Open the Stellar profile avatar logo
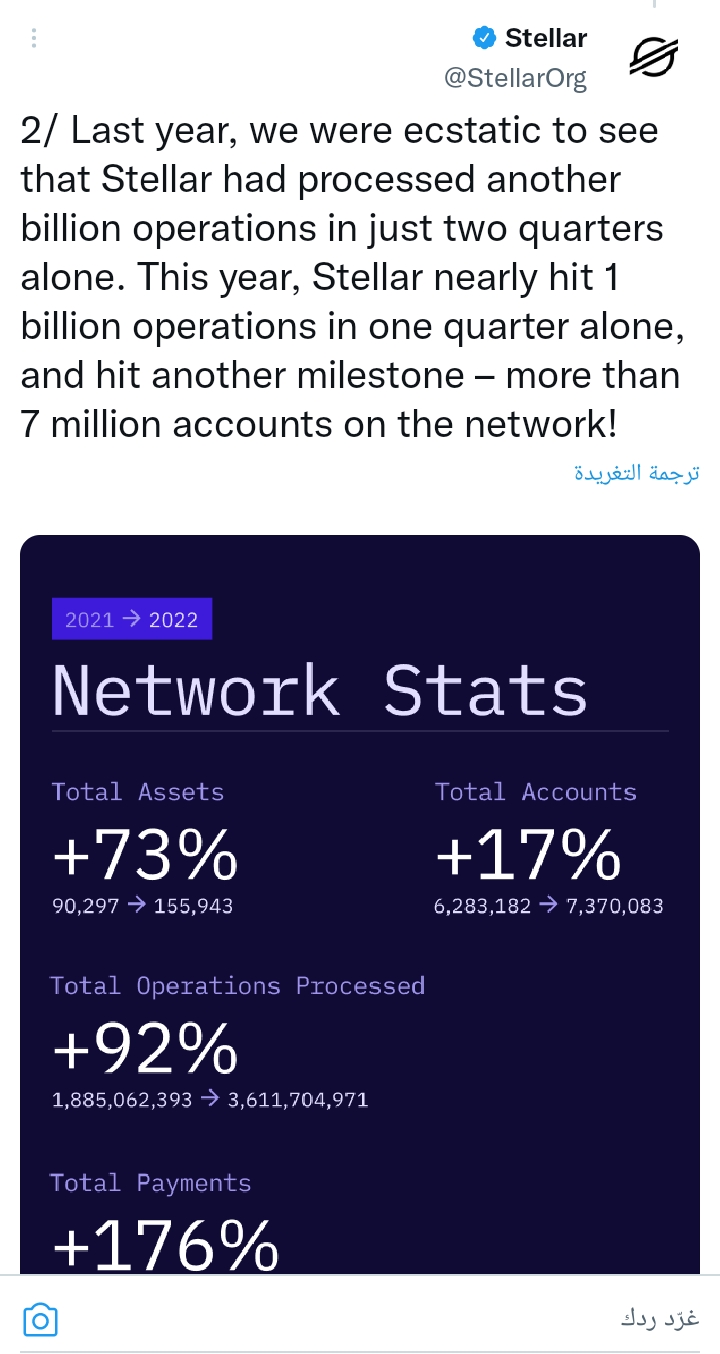The height and width of the screenshot is (1354, 720). pyautogui.click(x=653, y=57)
